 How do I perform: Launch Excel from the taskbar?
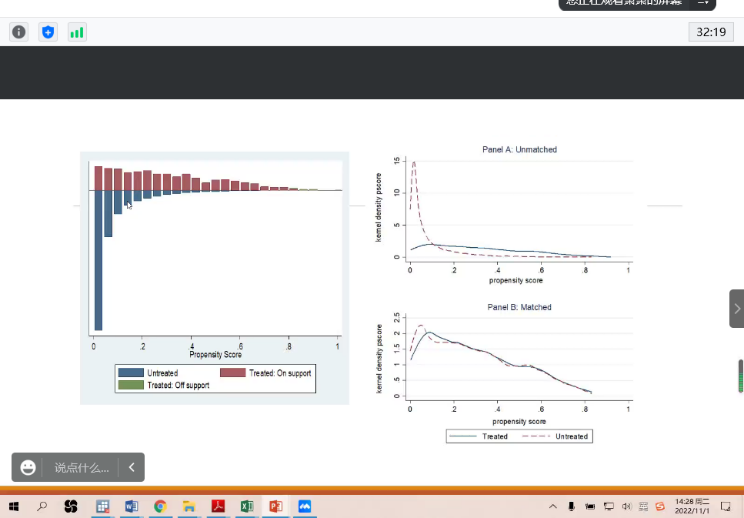point(247,506)
